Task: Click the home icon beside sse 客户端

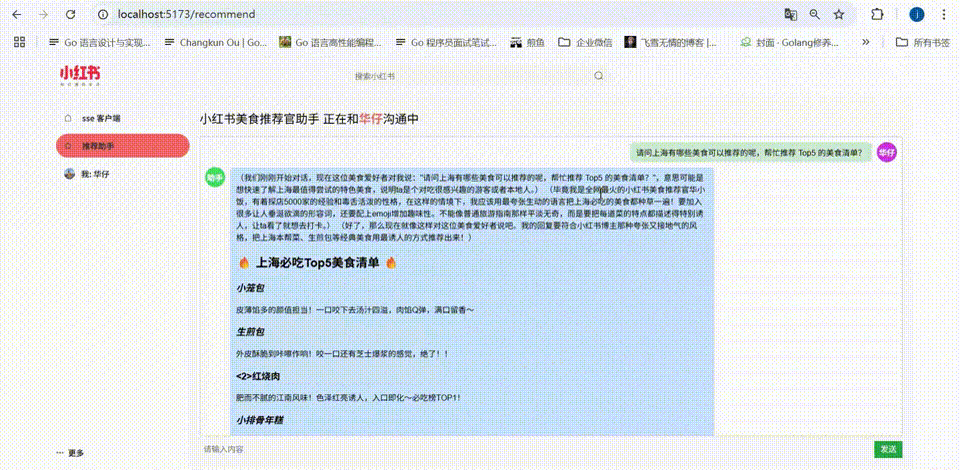Action: click(x=69, y=118)
